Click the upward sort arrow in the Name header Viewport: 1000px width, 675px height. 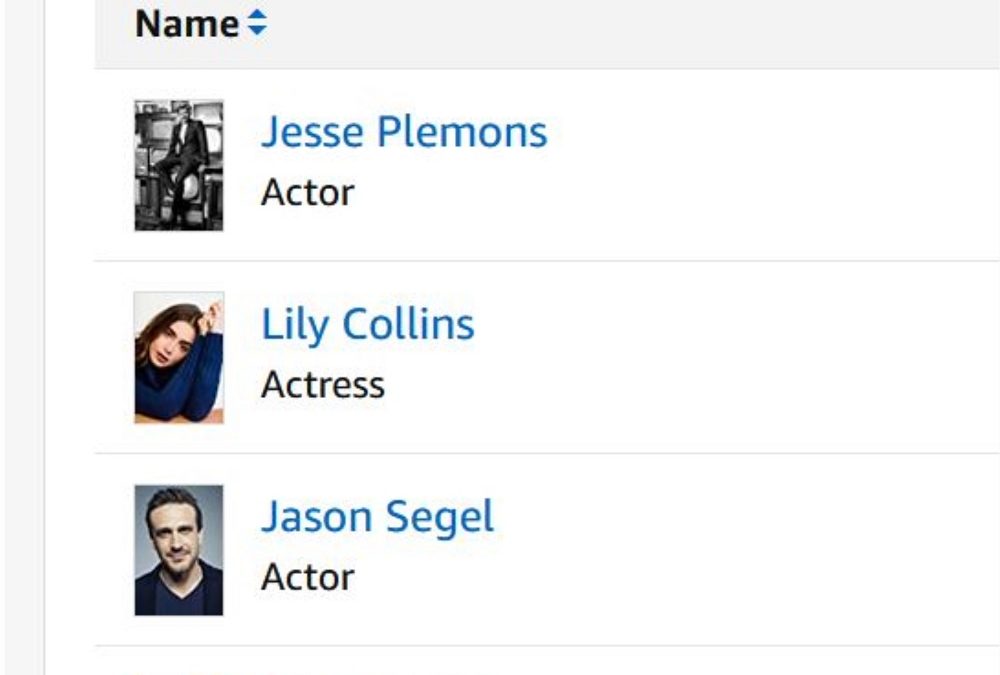[257, 17]
